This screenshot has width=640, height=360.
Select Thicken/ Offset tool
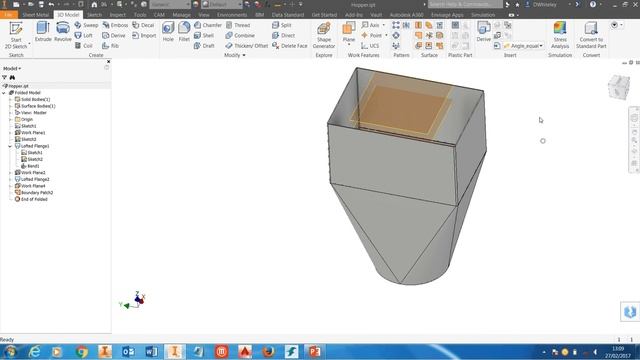coord(247,46)
